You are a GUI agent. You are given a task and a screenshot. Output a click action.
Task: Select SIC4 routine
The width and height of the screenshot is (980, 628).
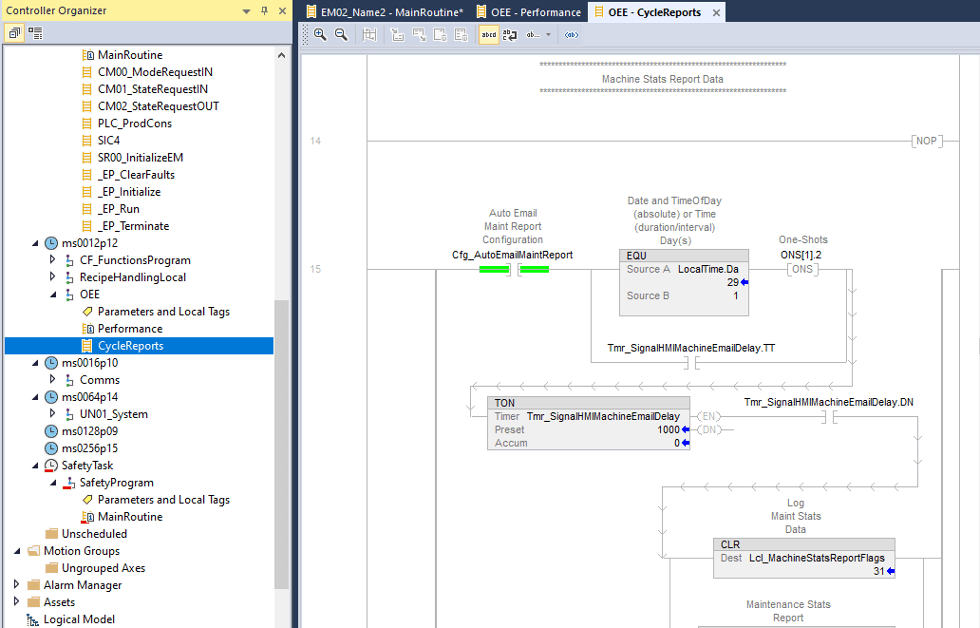[109, 140]
